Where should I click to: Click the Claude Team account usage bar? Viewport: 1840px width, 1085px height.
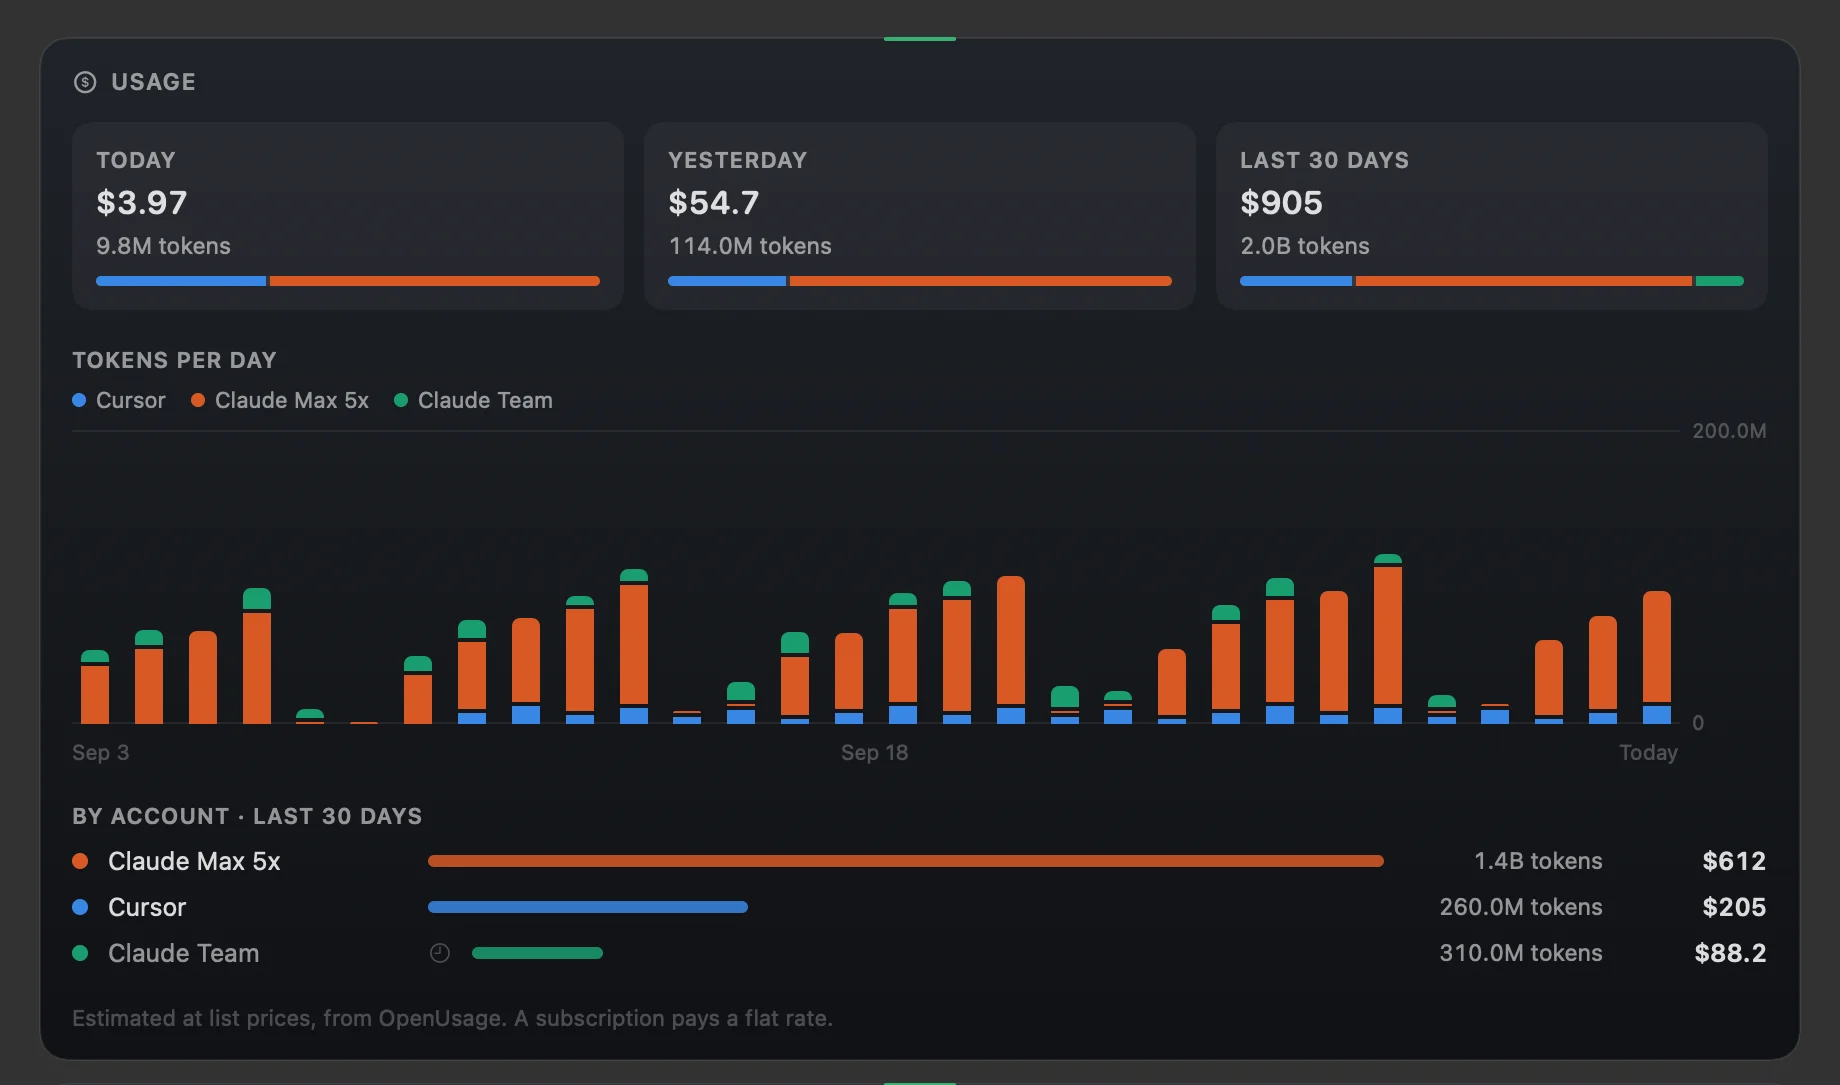click(x=537, y=953)
